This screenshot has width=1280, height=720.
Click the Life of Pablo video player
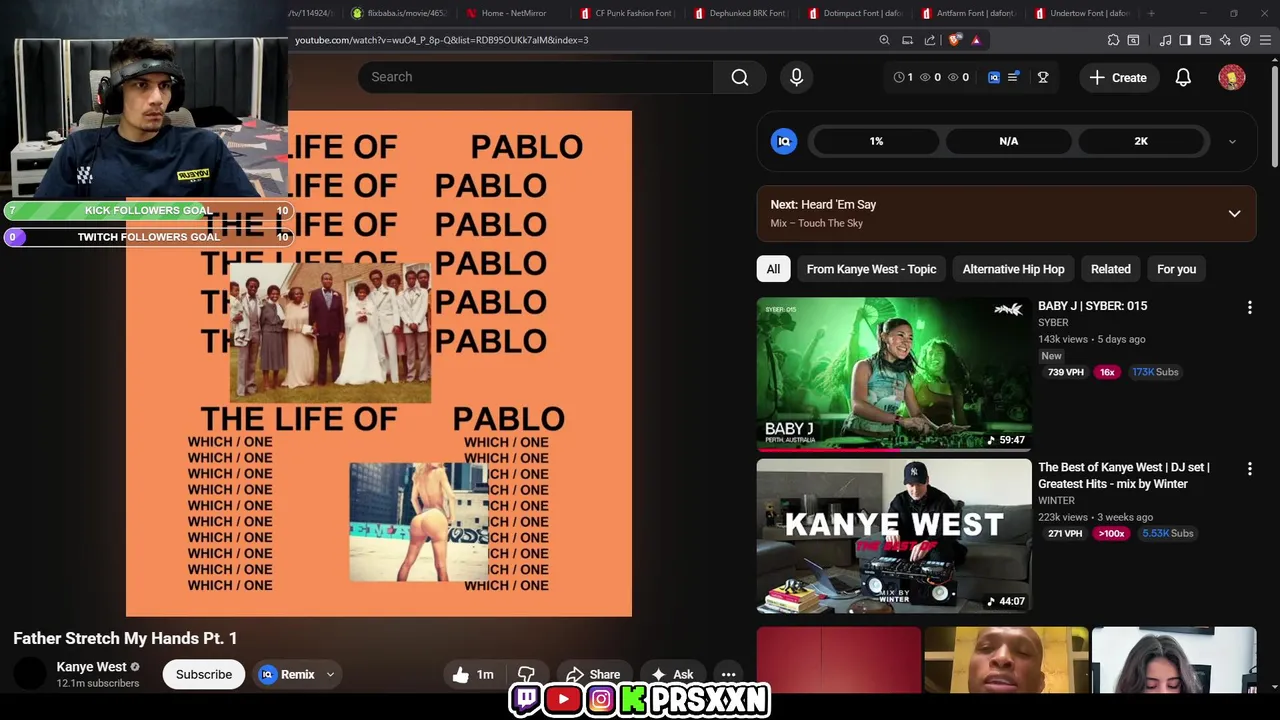[379, 364]
